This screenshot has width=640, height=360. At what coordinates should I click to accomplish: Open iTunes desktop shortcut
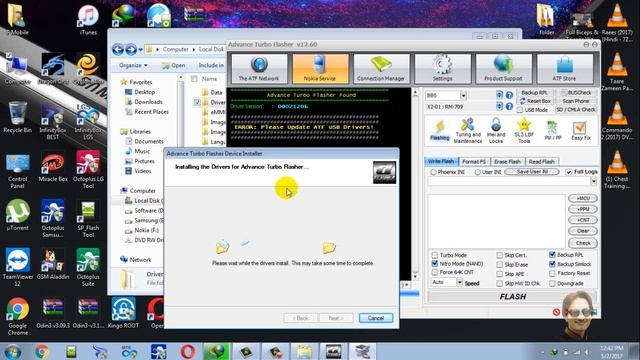click(88, 20)
